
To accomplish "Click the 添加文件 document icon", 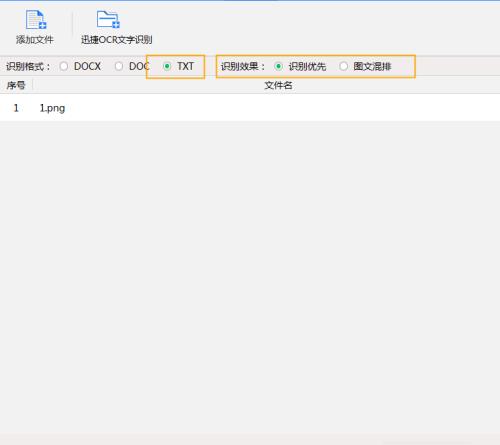I will pyautogui.click(x=36, y=20).
